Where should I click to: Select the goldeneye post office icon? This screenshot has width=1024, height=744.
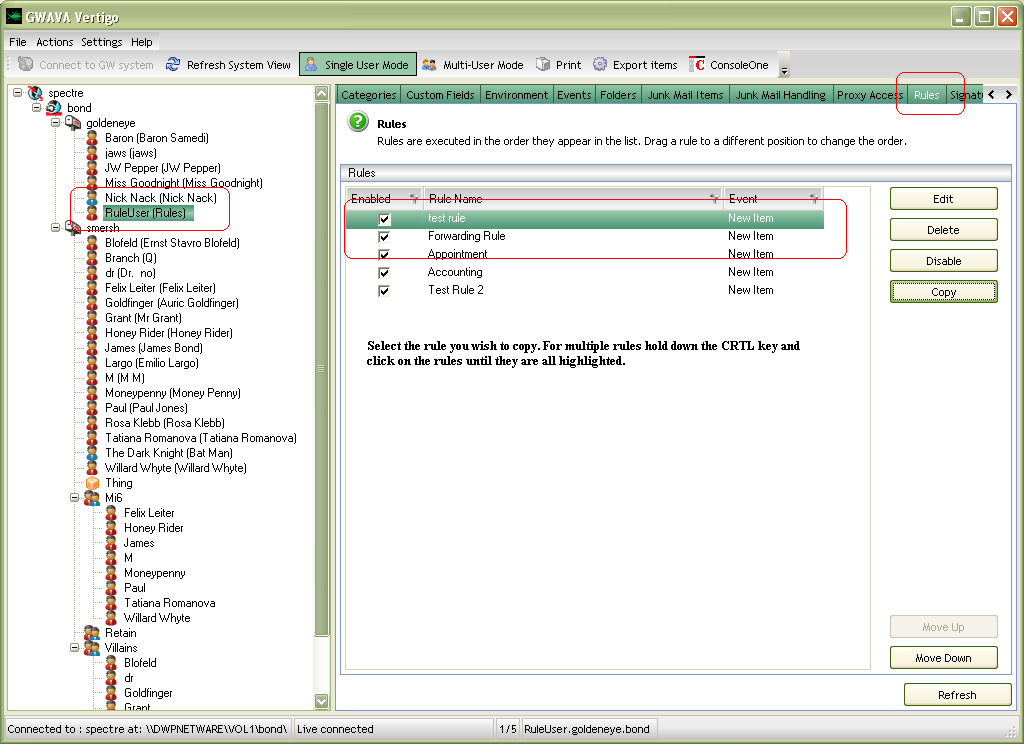click(73, 123)
